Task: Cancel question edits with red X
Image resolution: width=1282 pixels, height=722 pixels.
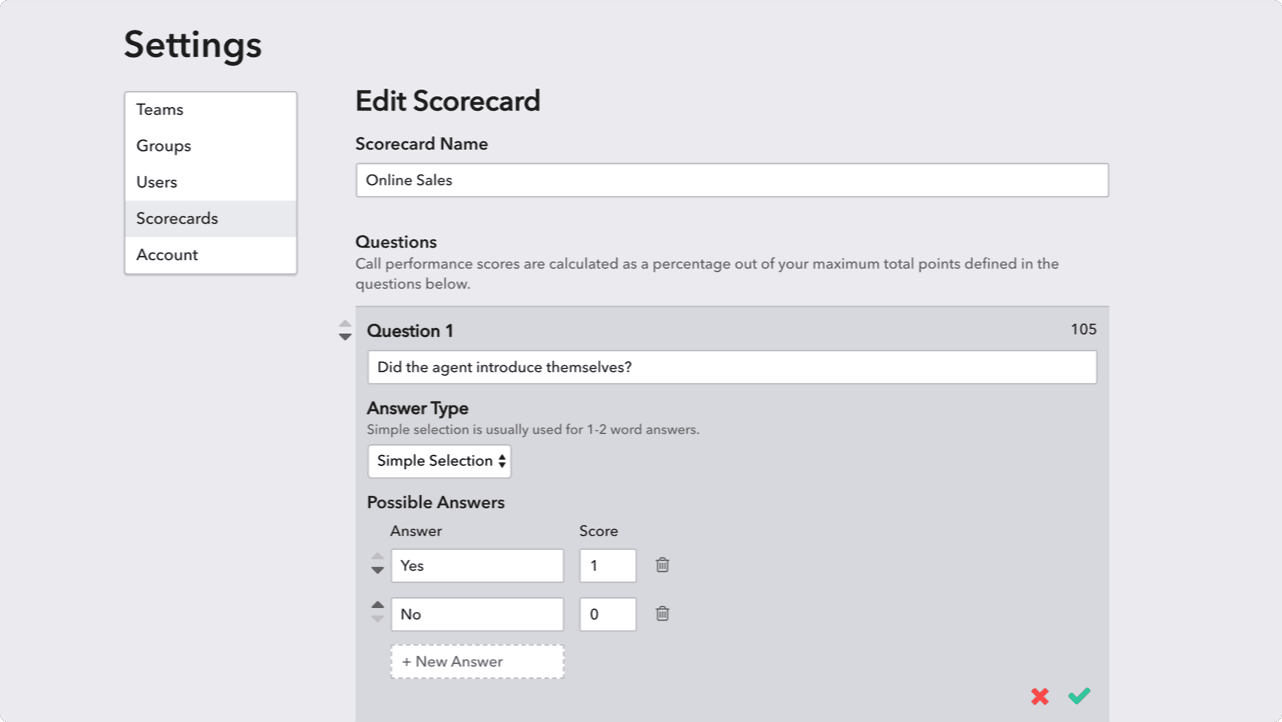Action: pos(1040,696)
